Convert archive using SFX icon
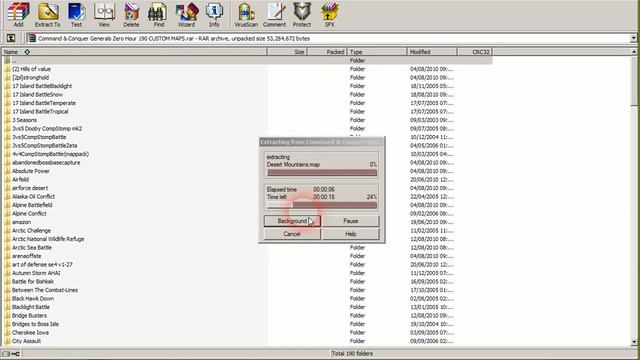The height and width of the screenshot is (360, 640). [x=329, y=14]
